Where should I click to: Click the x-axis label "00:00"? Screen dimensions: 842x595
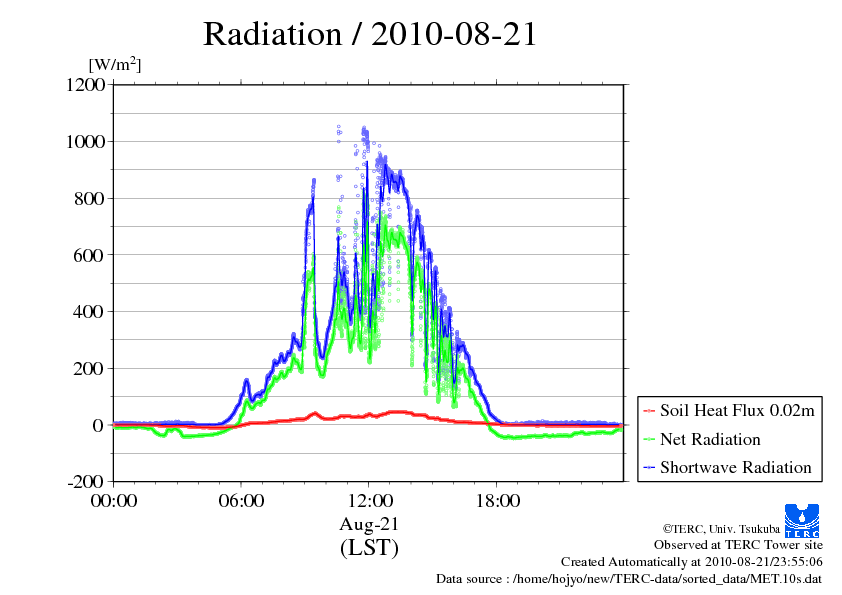pos(114,501)
